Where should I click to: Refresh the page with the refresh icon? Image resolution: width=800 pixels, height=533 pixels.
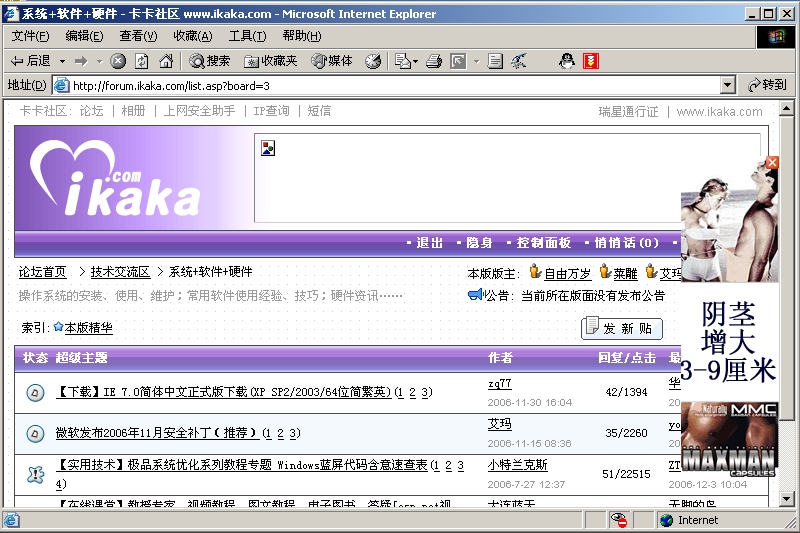point(142,62)
